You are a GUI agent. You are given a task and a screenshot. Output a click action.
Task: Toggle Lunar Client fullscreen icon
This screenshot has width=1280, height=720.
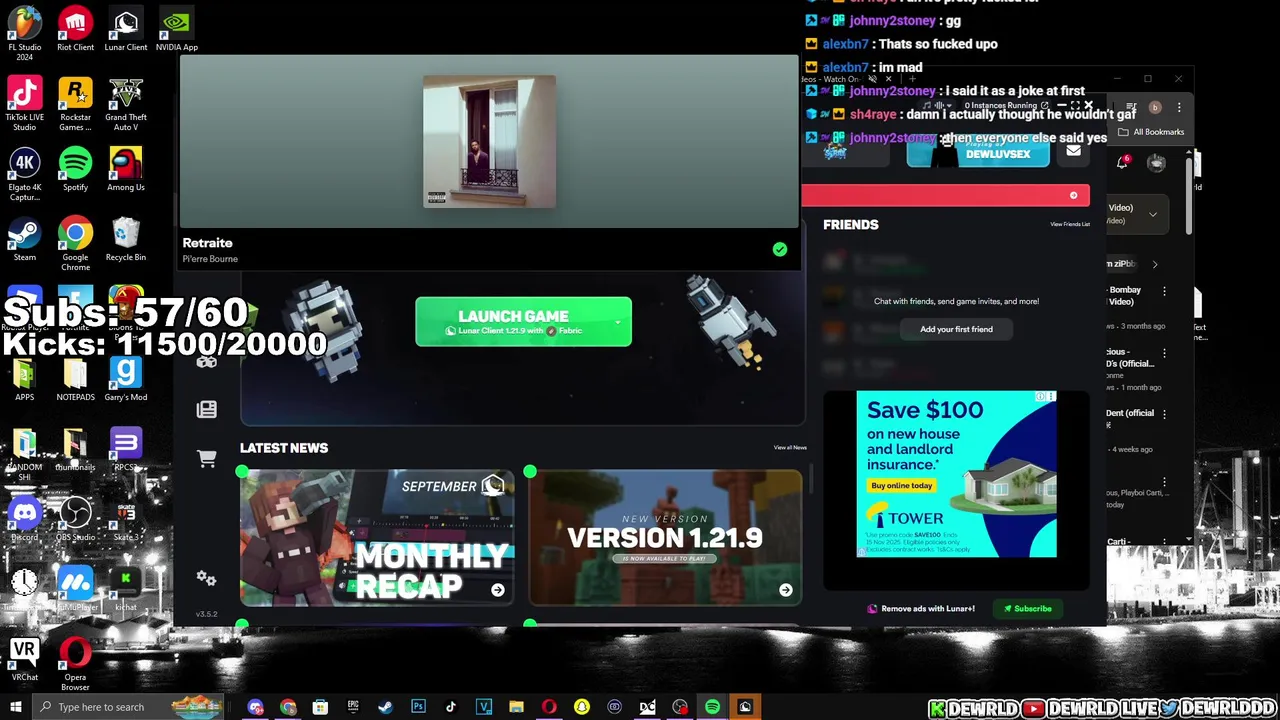click(1075, 106)
